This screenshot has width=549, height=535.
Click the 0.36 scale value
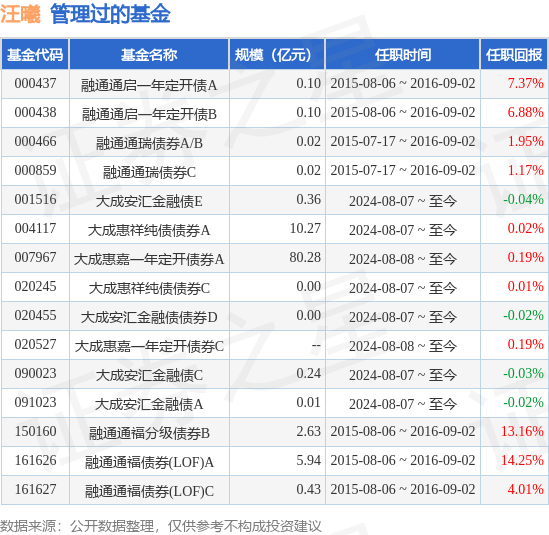308,200
